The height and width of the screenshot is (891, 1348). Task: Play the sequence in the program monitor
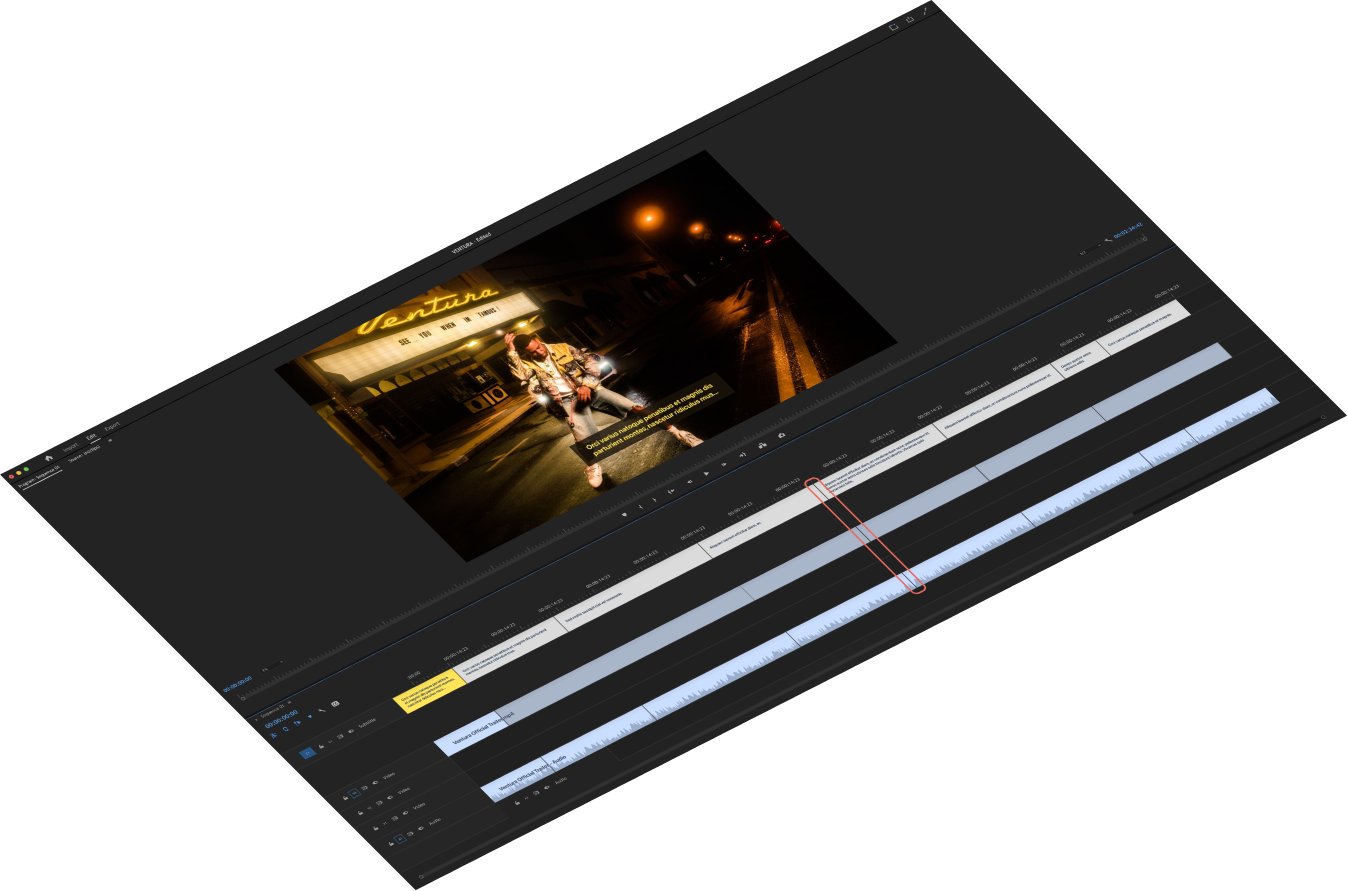pyautogui.click(x=706, y=473)
